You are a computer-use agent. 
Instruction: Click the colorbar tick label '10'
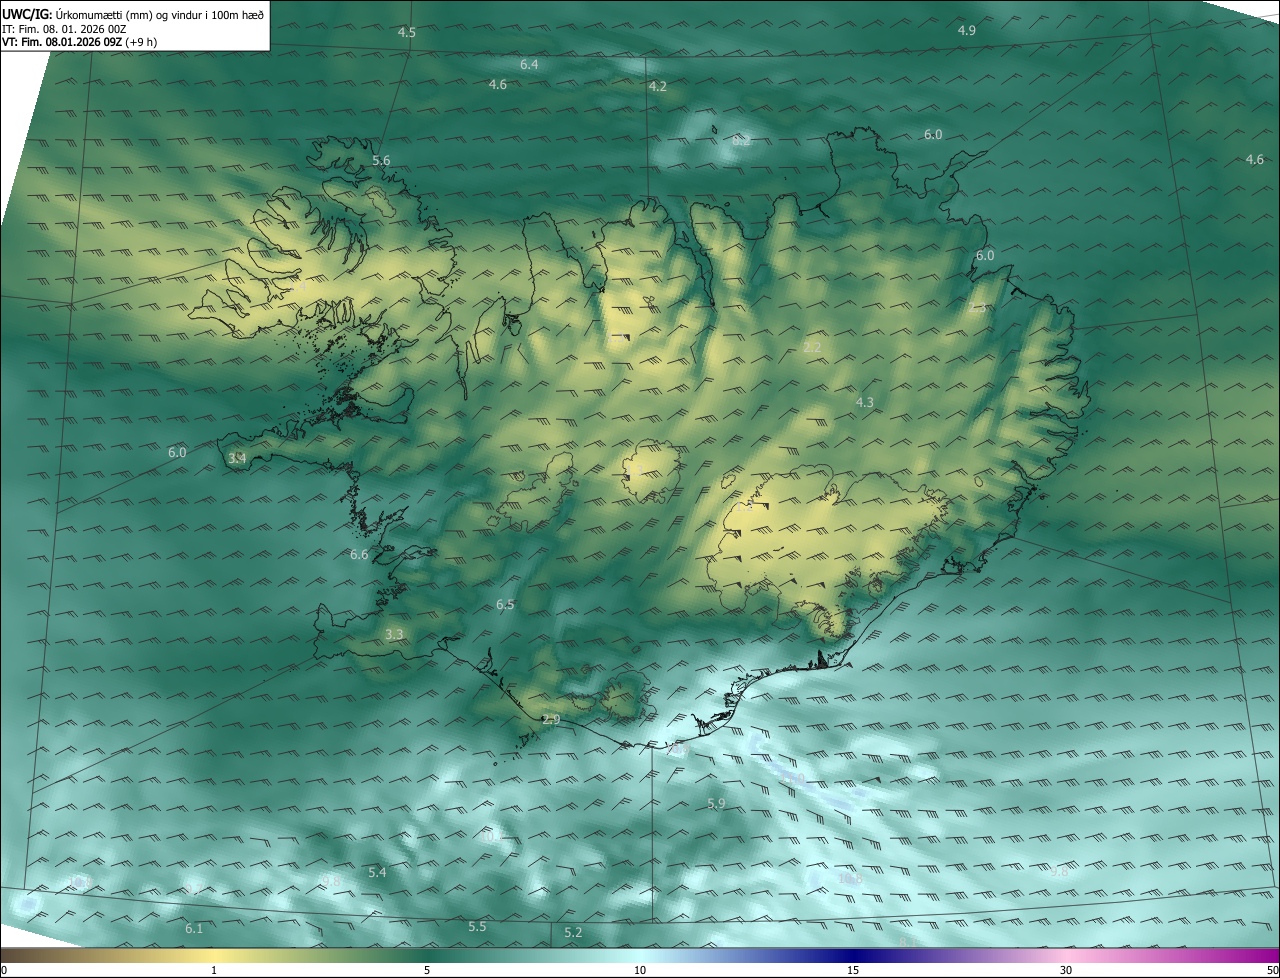click(x=640, y=971)
